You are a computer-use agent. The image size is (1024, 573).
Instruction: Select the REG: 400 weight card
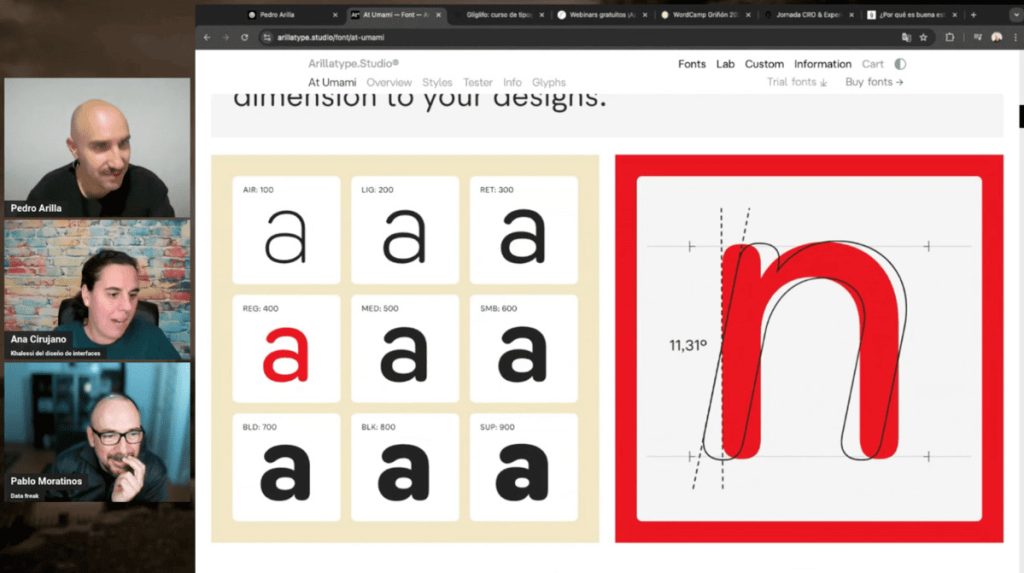286,348
